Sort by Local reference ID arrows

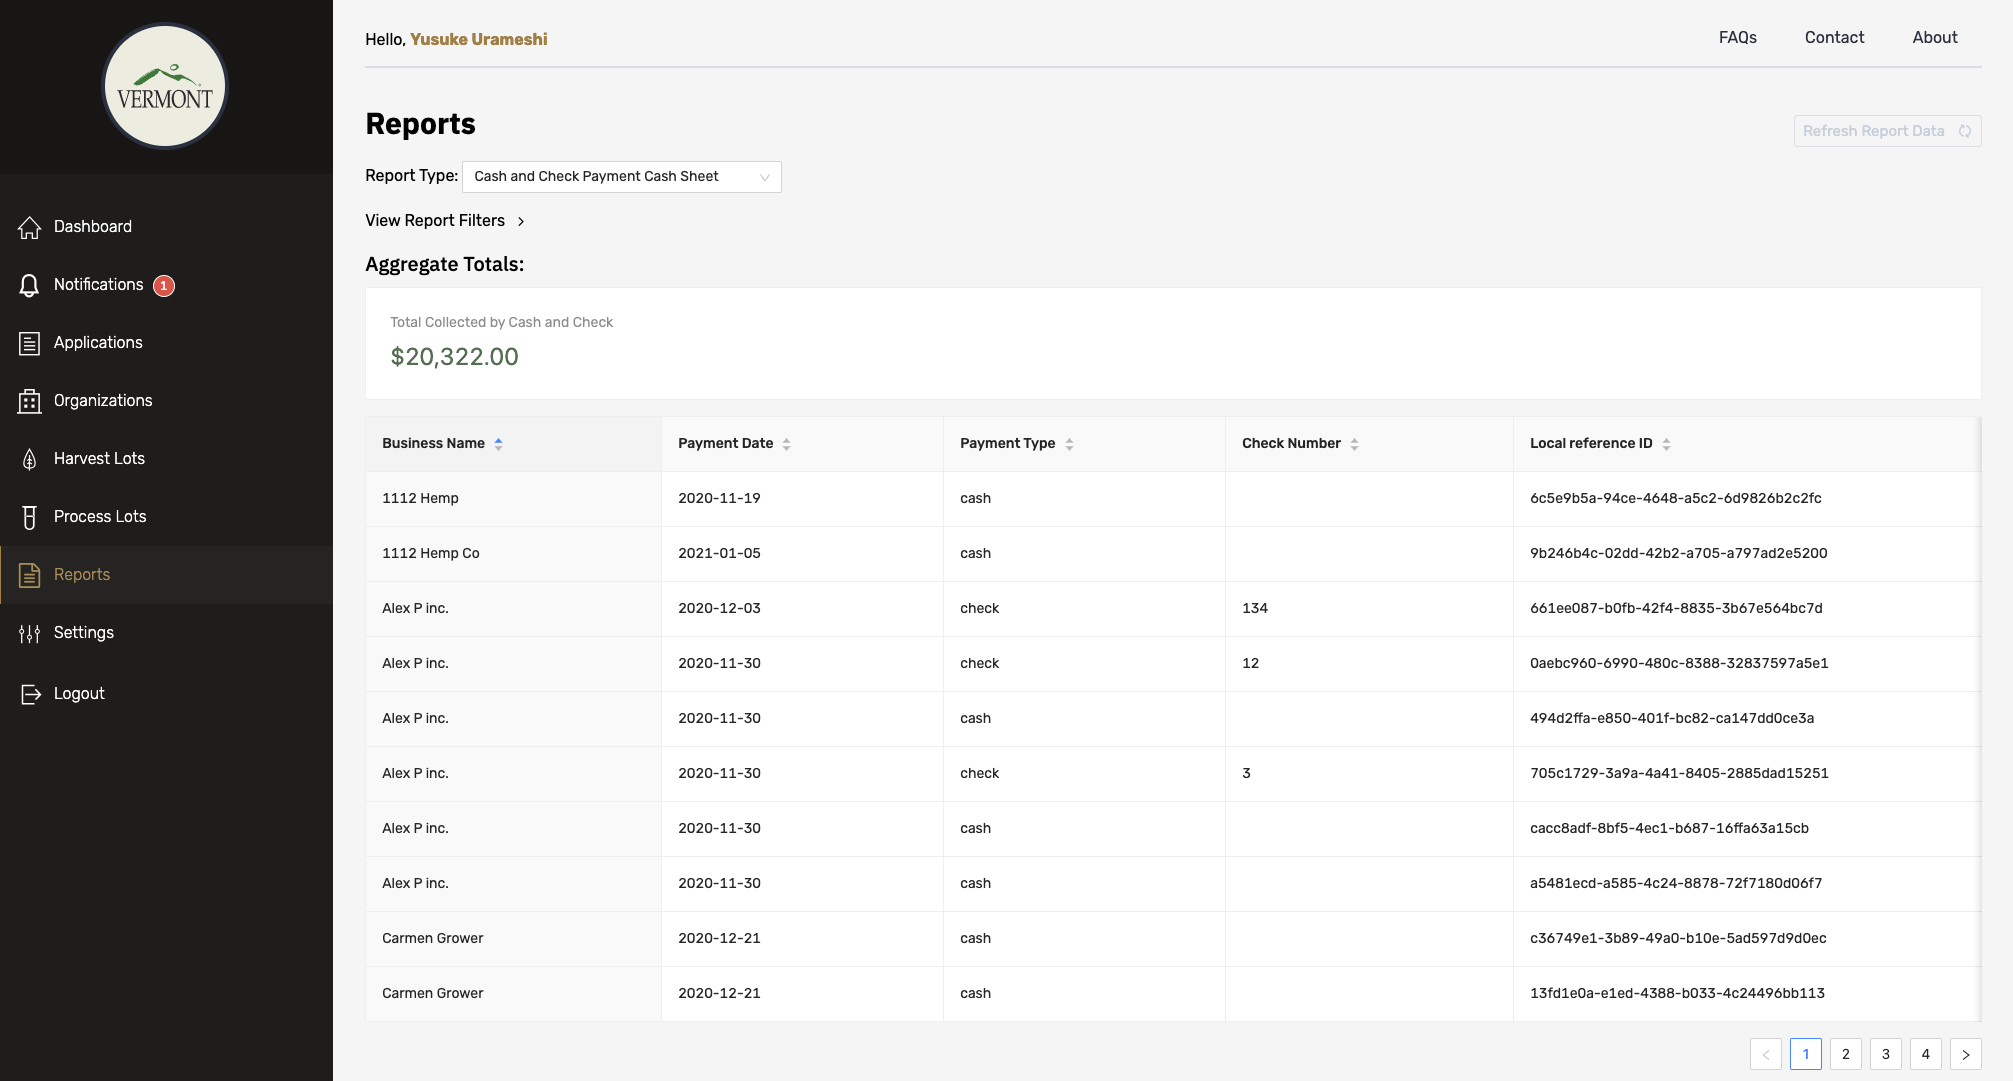(x=1666, y=444)
